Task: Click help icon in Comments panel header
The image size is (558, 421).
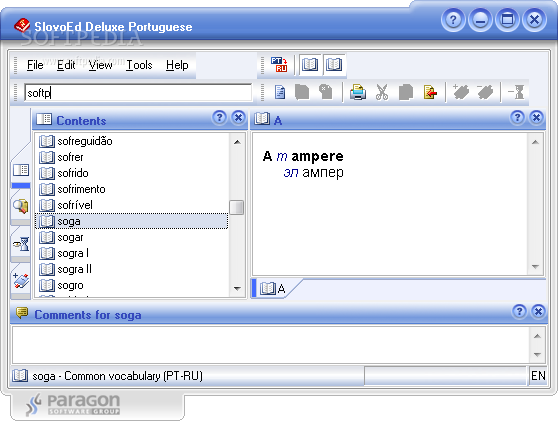Action: [519, 311]
